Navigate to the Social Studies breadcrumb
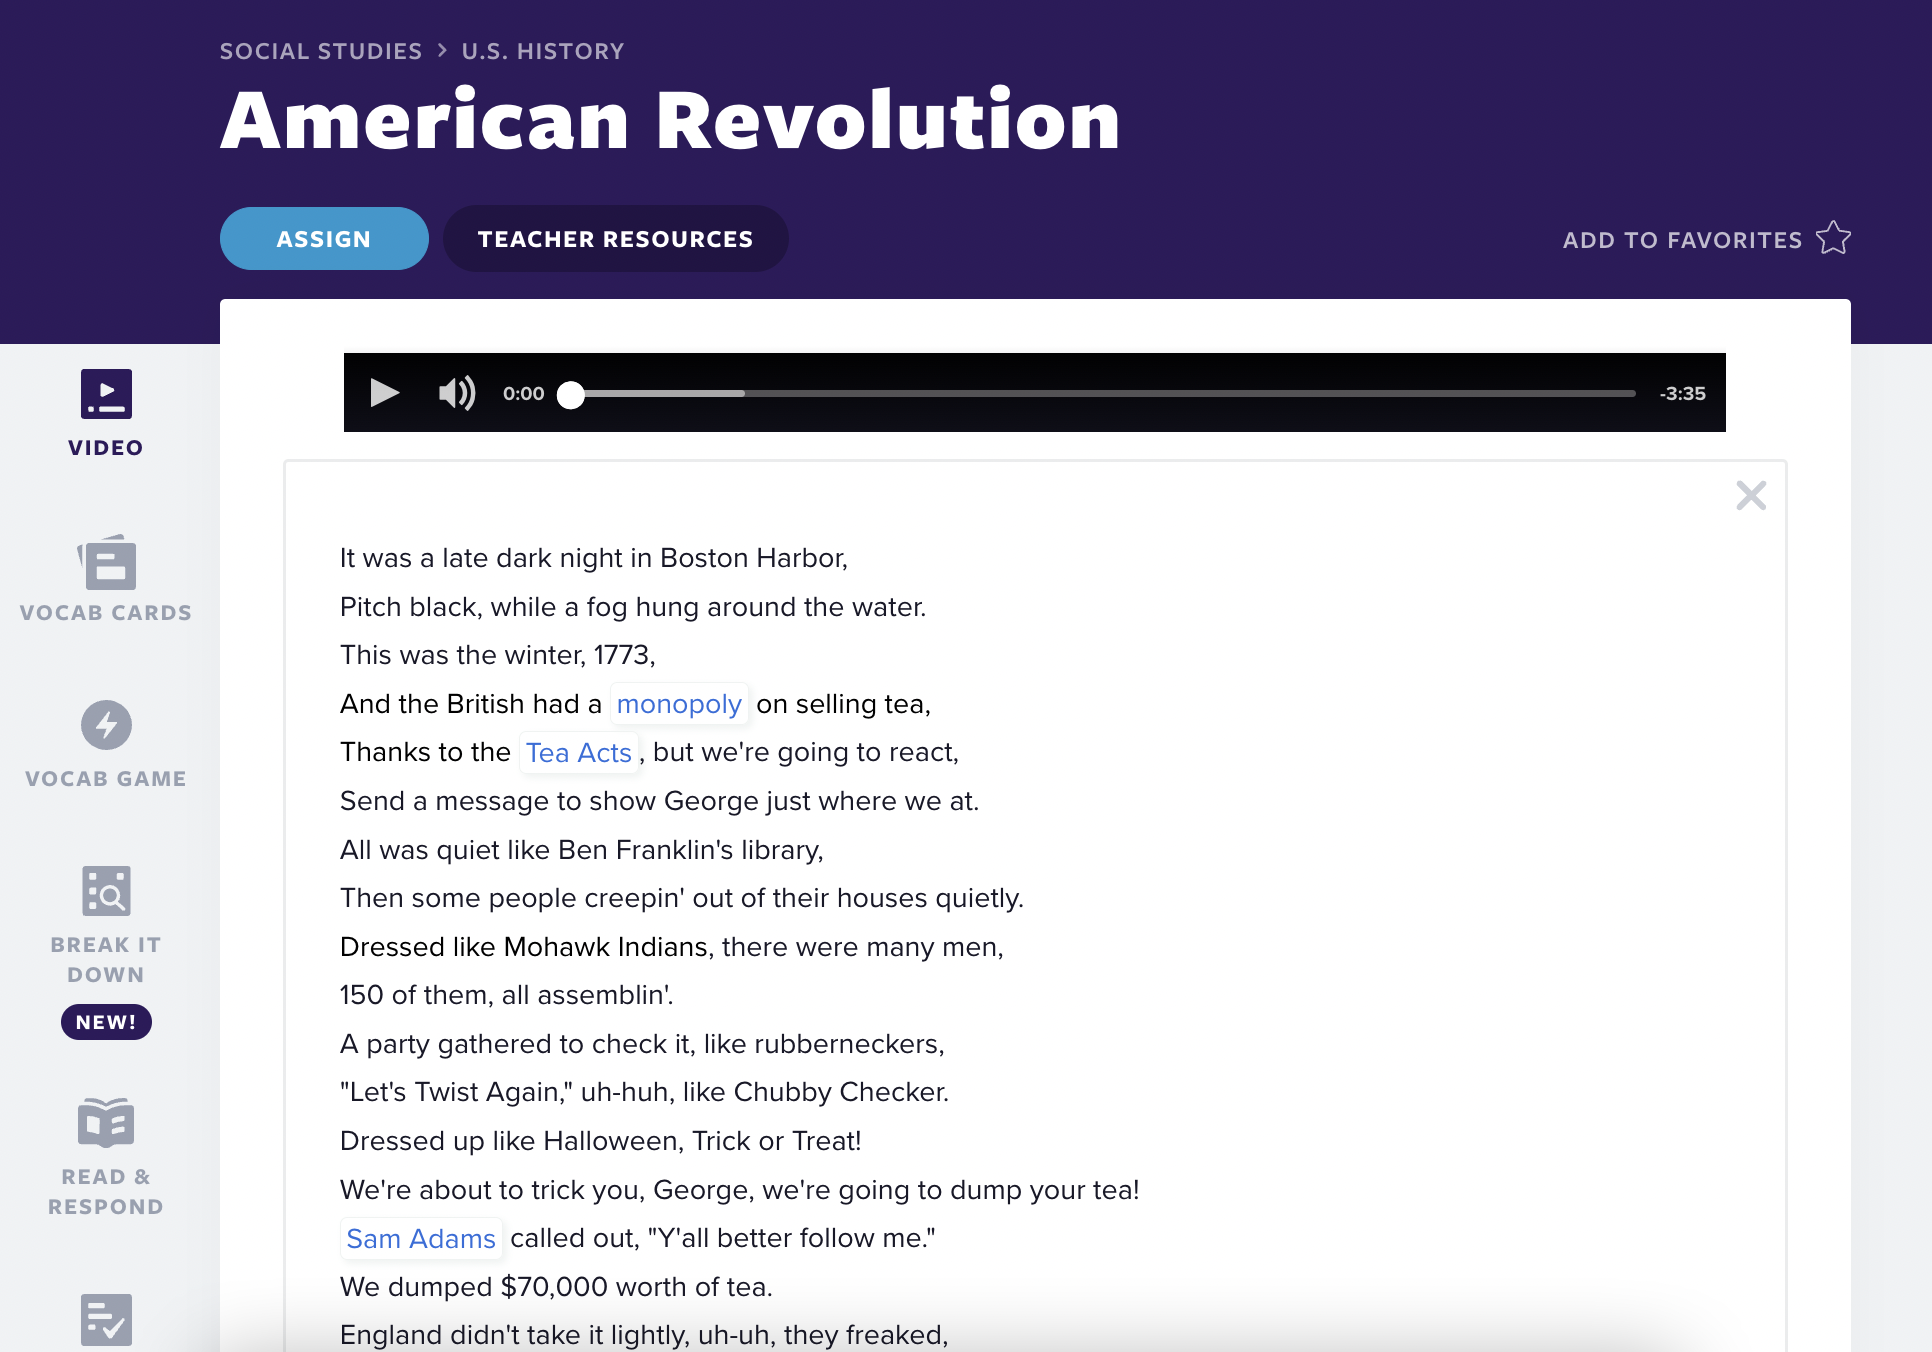 pyautogui.click(x=320, y=50)
